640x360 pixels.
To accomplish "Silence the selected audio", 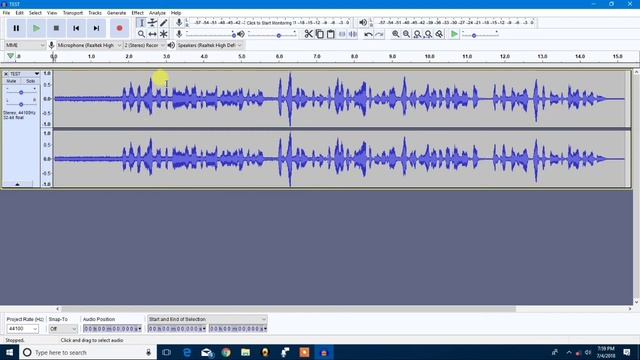I will click(x=353, y=34).
